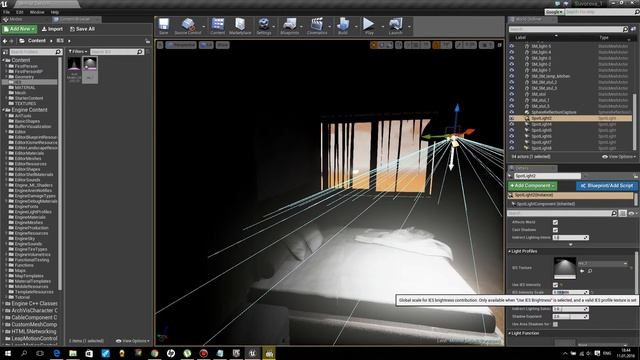Sort outliner by Type column header
The width and height of the screenshot is (640, 360).
pyautogui.click(x=604, y=38)
